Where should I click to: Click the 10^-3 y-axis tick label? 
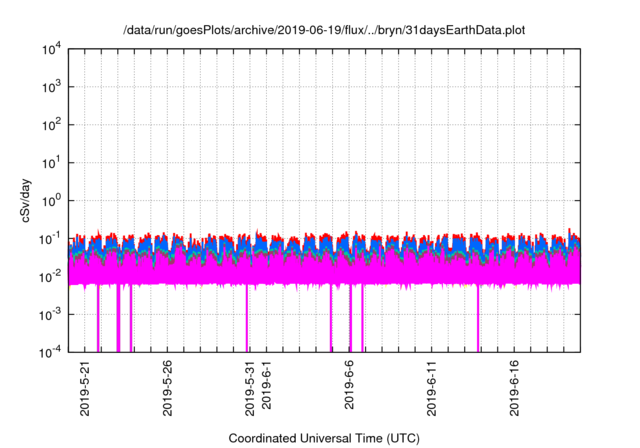tap(50, 315)
